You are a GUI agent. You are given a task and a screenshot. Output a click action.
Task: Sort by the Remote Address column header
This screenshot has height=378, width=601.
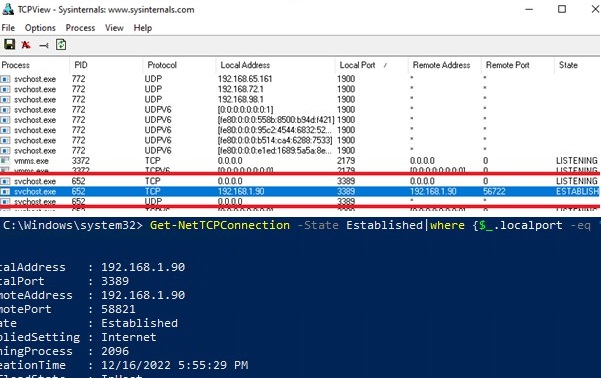coord(445,65)
